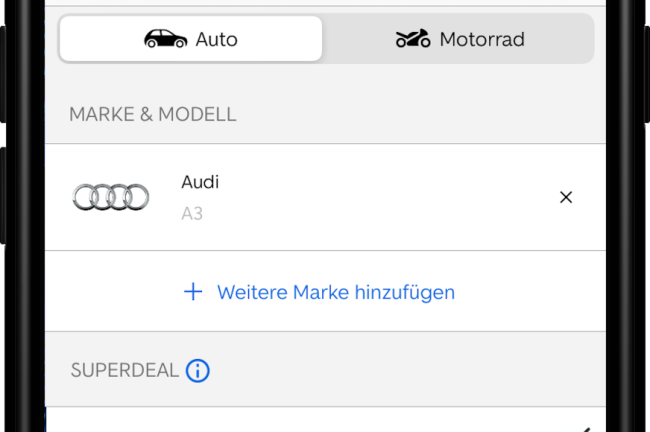Click the motorcycle icon
This screenshot has height=432, width=650.
(x=412, y=39)
